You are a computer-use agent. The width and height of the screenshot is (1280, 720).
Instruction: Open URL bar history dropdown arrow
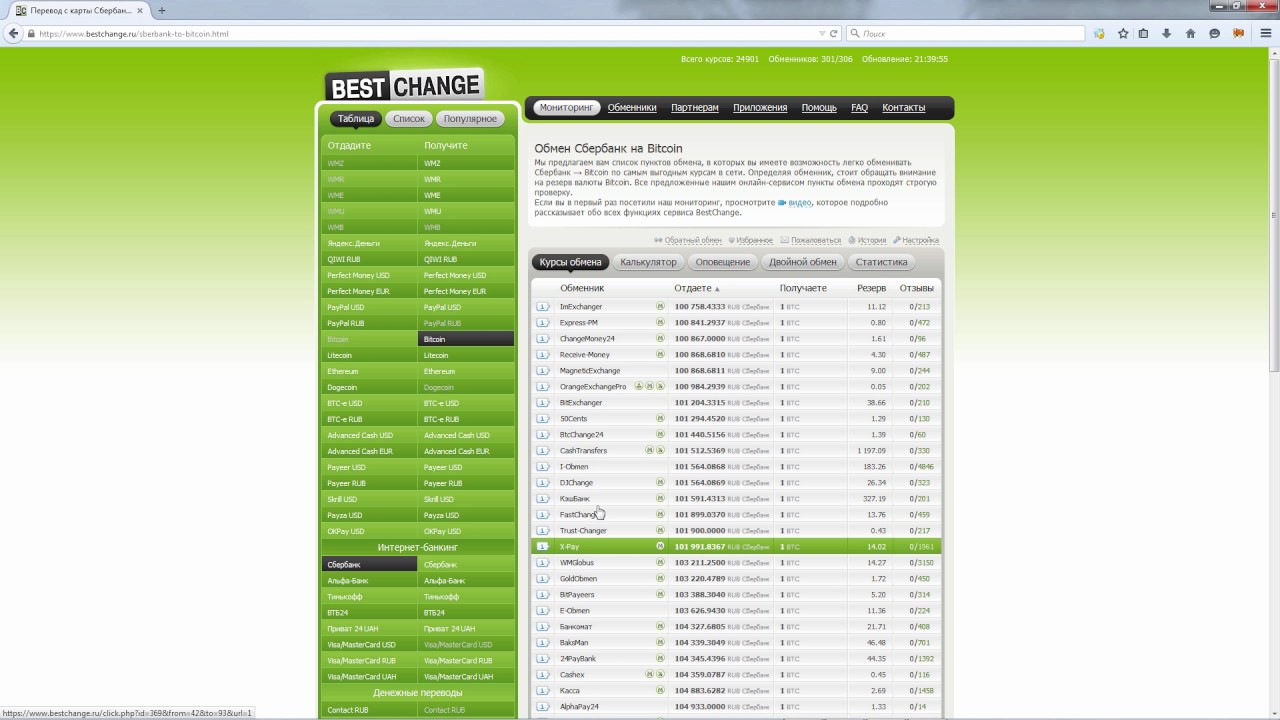click(822, 33)
